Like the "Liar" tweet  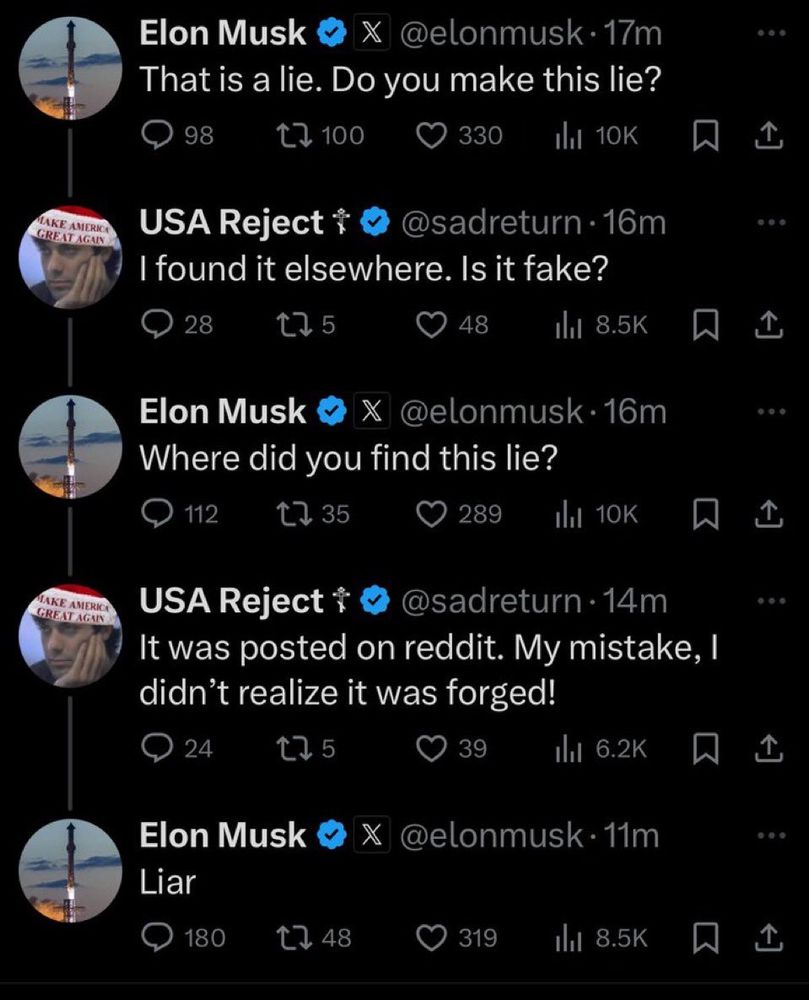tap(434, 937)
